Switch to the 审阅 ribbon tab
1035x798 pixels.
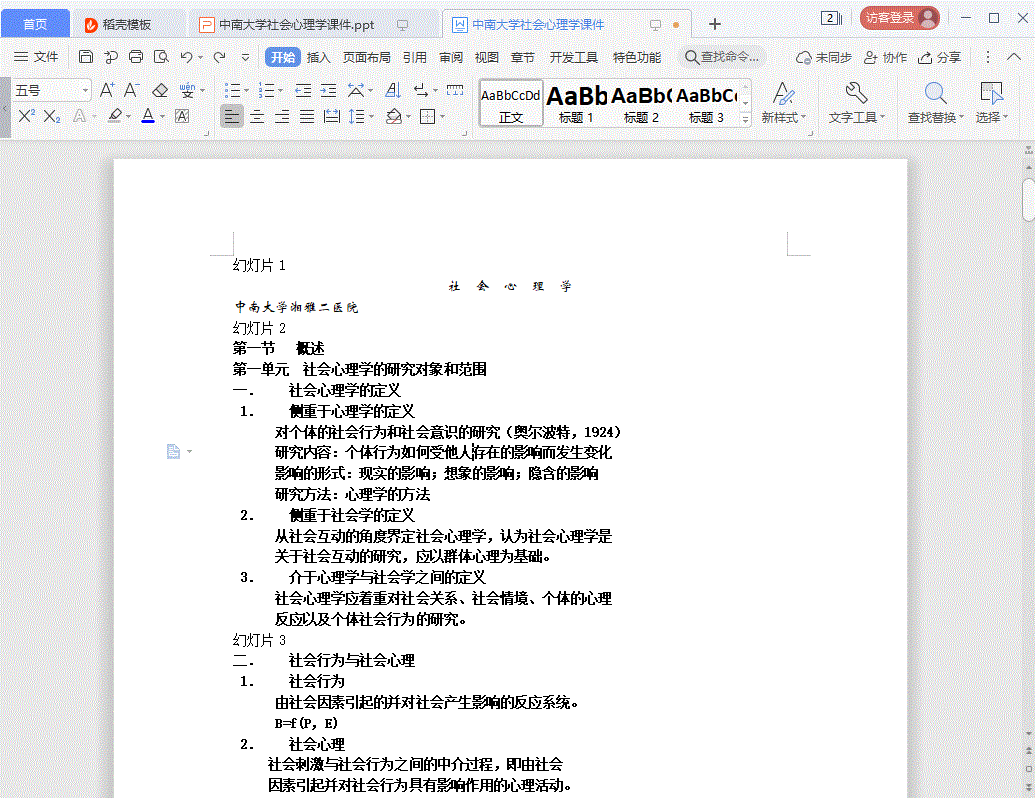[x=451, y=57]
